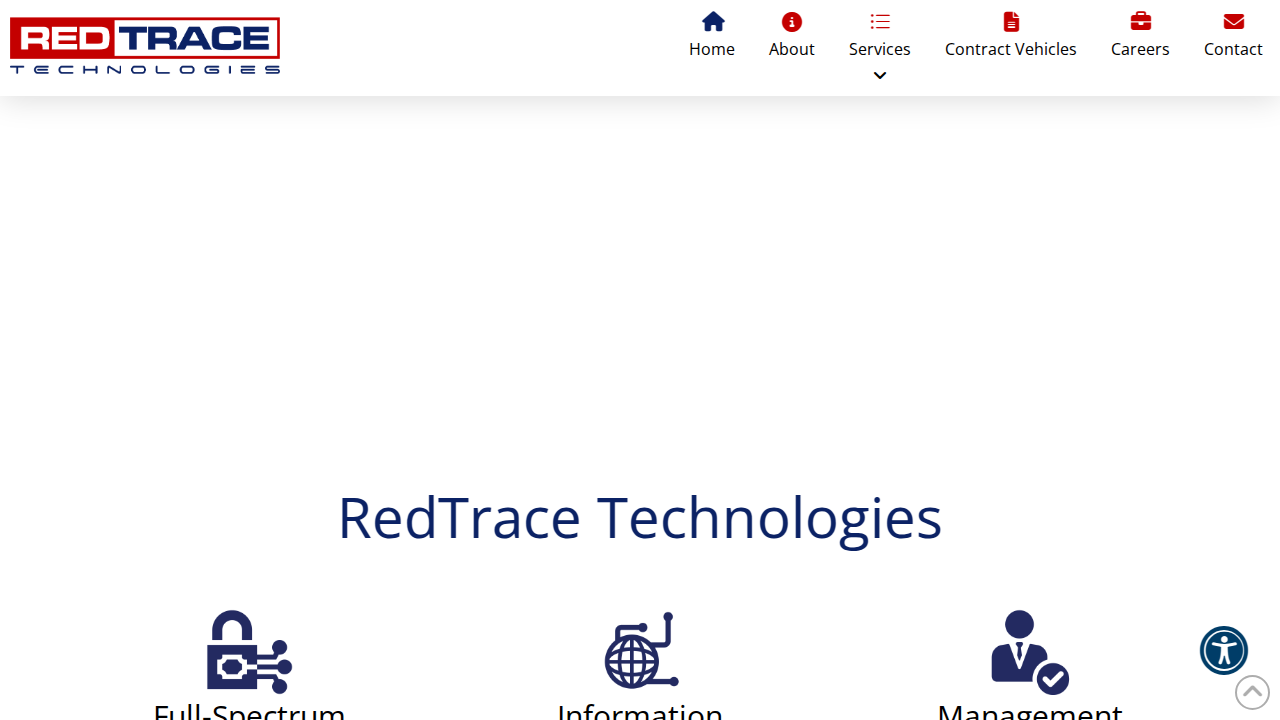Click the person with checkmark management icon
The width and height of the screenshot is (1280, 720).
pos(1030,652)
